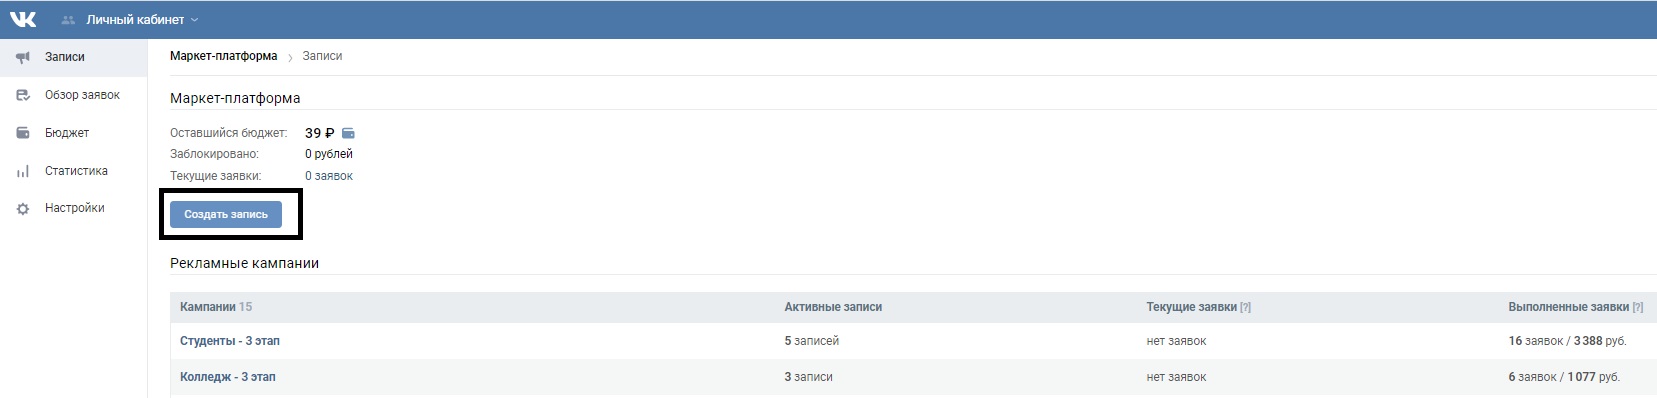Image resolution: width=1657 pixels, height=398 pixels.
Task: Open Личный кабинет menu label
Action: [135, 20]
